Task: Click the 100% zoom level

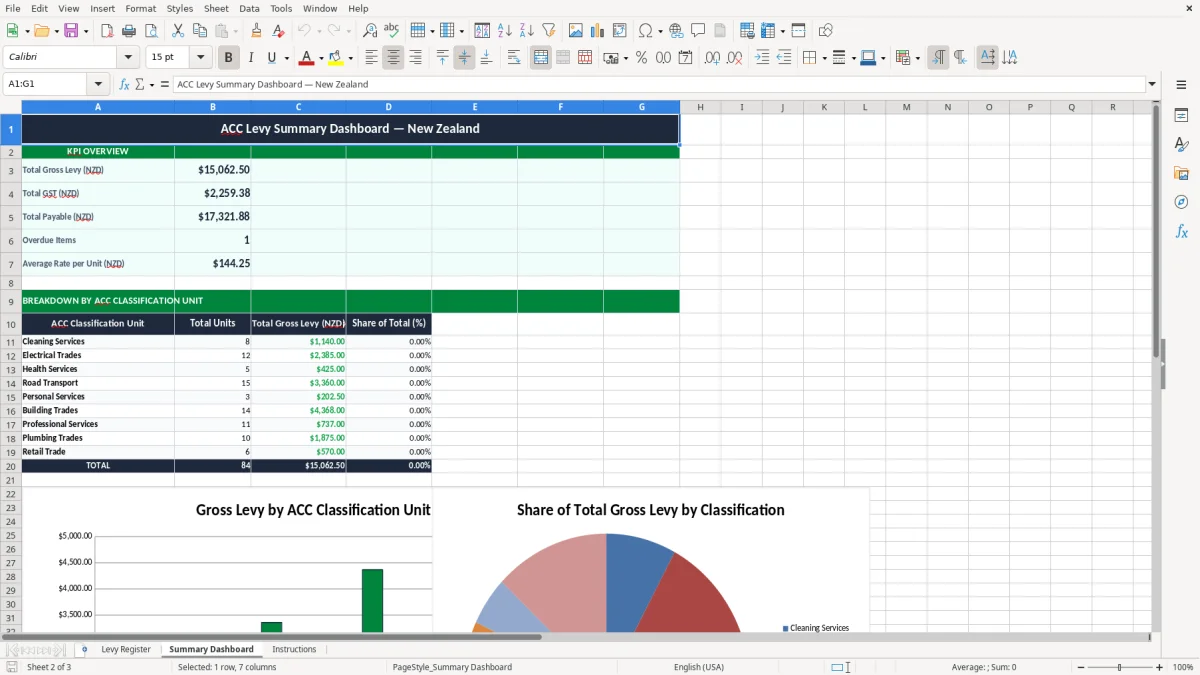Action: click(x=1183, y=667)
